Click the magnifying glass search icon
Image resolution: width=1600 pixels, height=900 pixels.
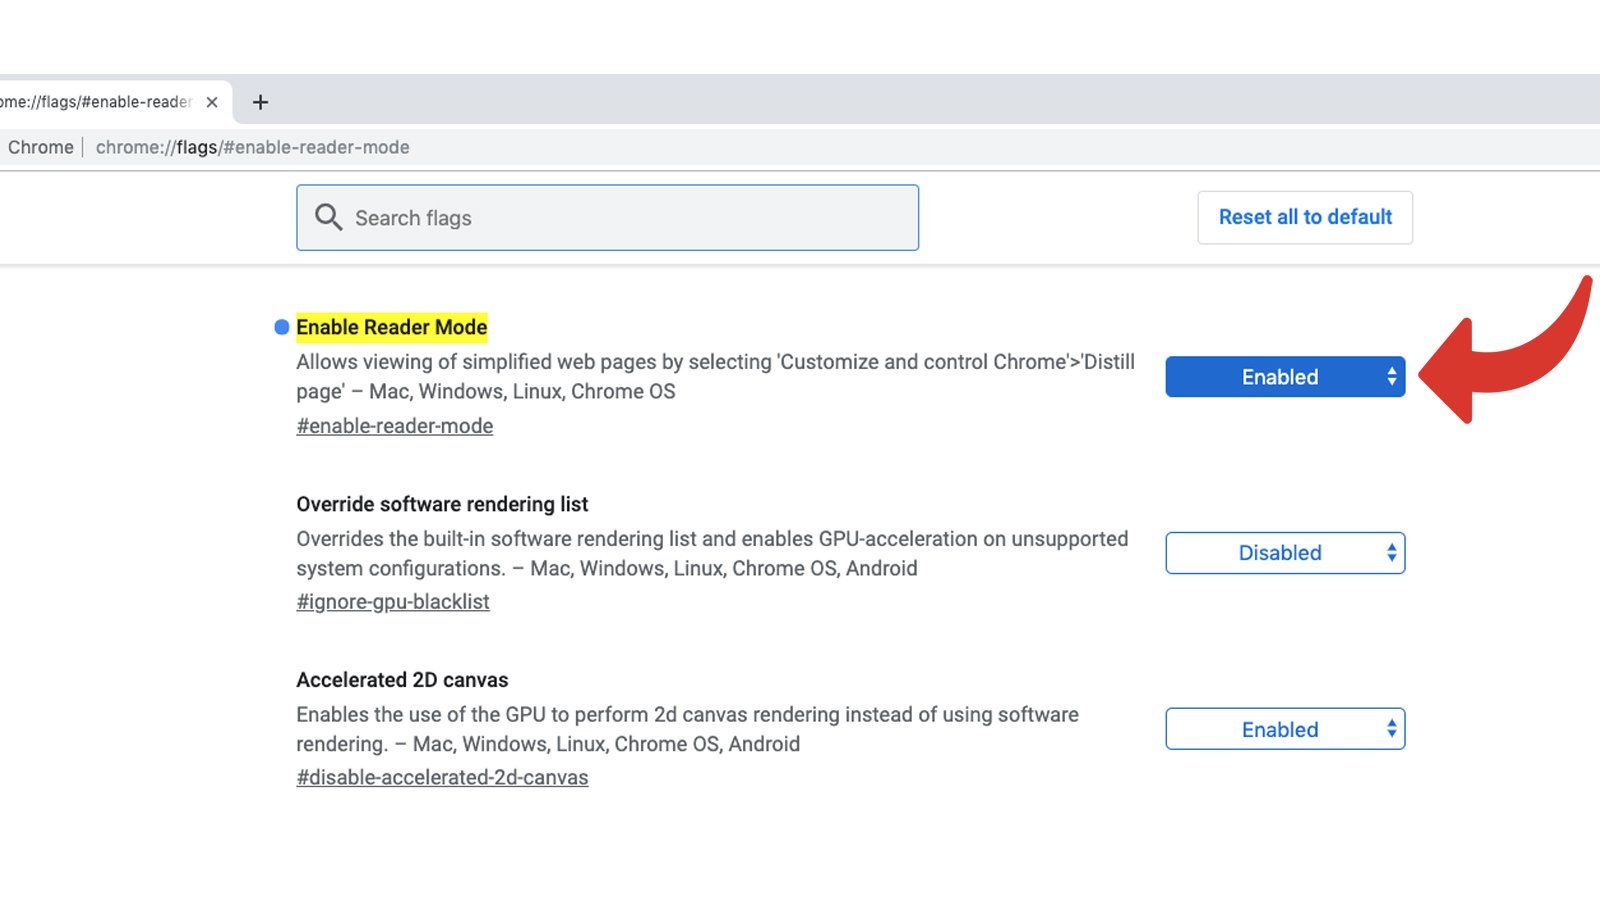pyautogui.click(x=329, y=217)
